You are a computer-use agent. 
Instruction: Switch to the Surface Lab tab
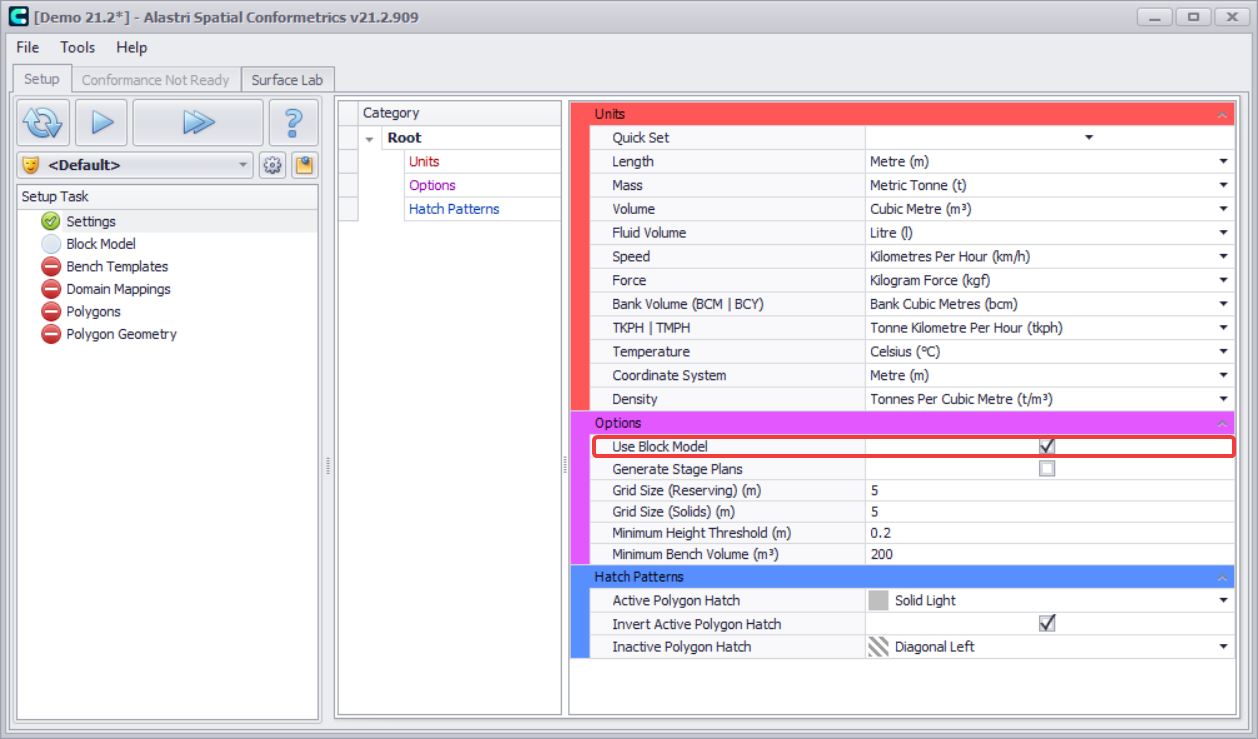287,80
